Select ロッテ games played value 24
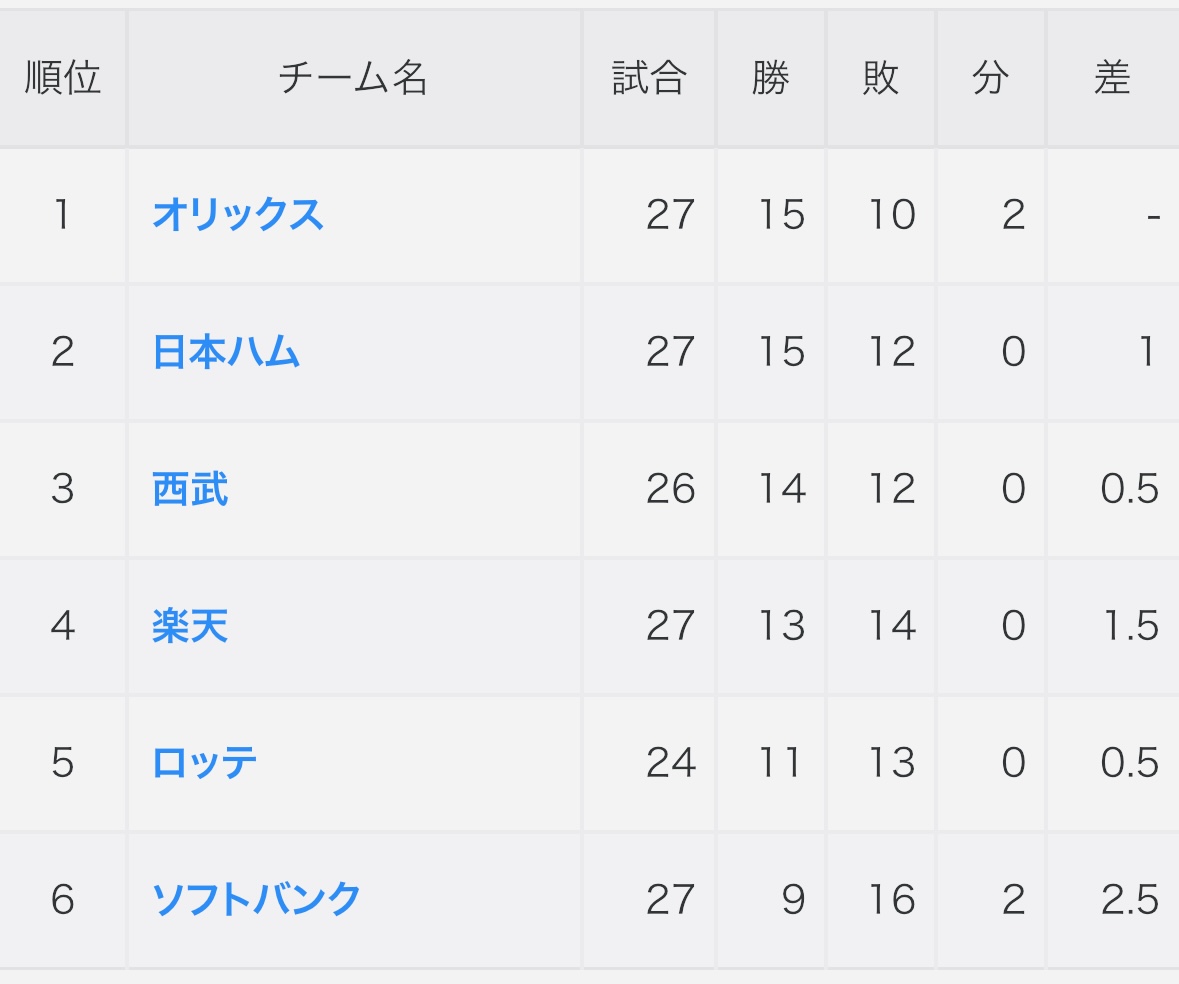Screen dimensions: 1179x984 tap(671, 763)
